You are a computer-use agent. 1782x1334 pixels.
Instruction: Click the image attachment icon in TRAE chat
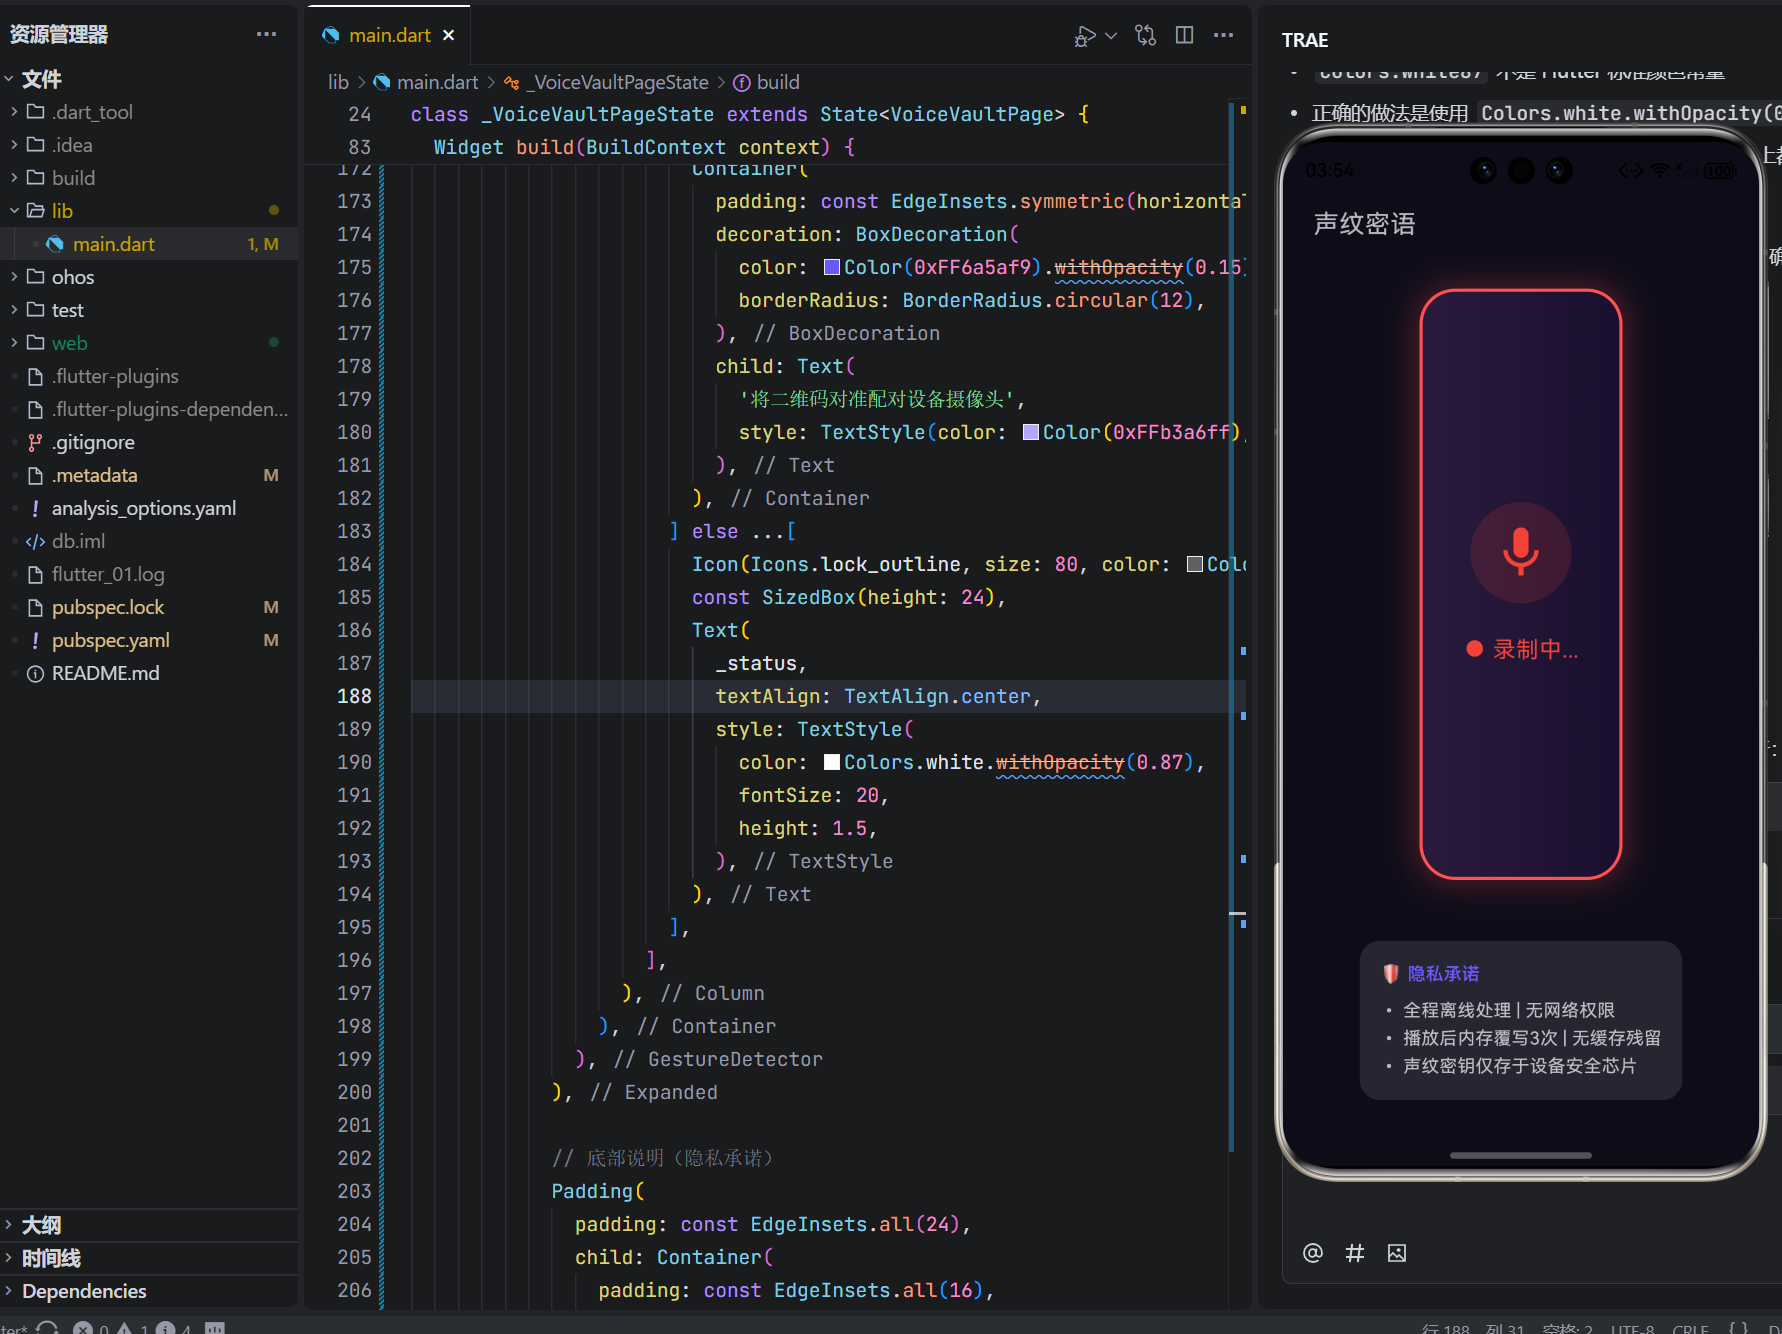[1397, 1253]
